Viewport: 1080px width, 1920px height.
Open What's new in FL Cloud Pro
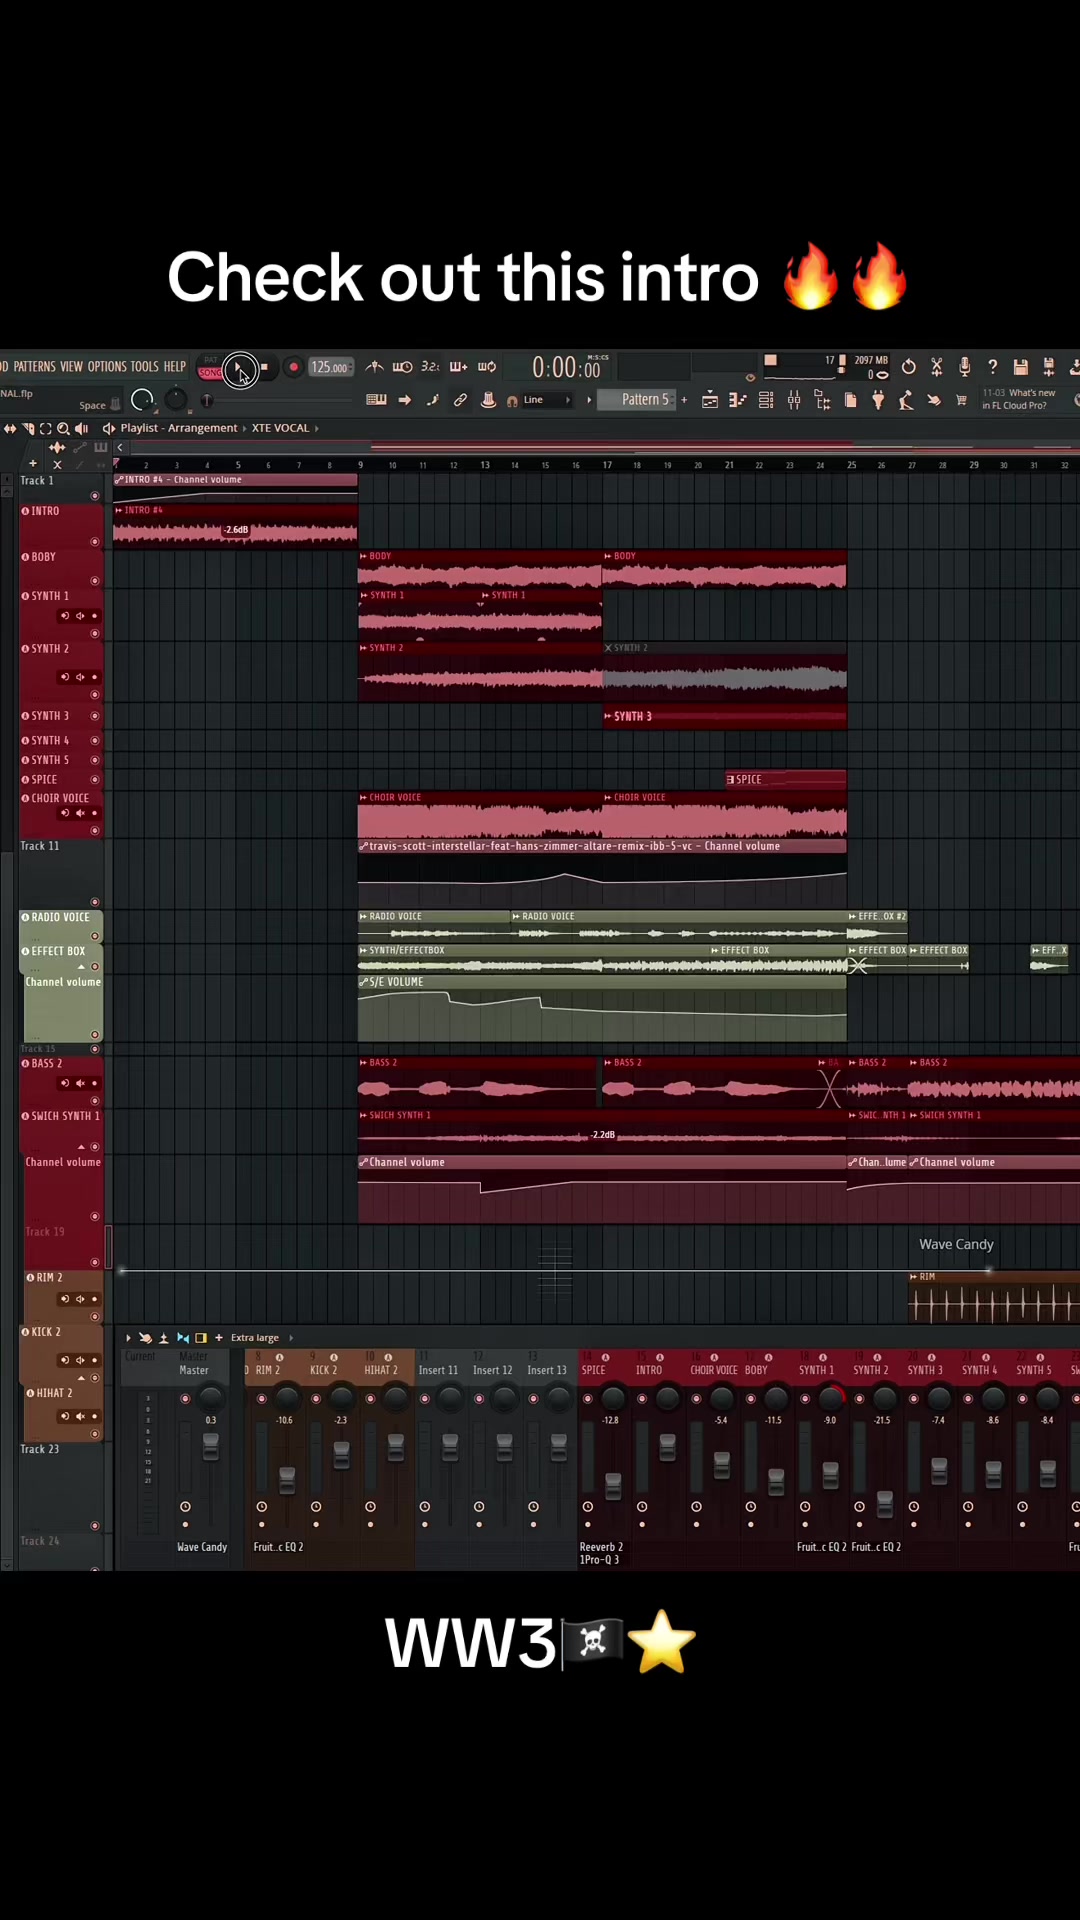point(1019,399)
